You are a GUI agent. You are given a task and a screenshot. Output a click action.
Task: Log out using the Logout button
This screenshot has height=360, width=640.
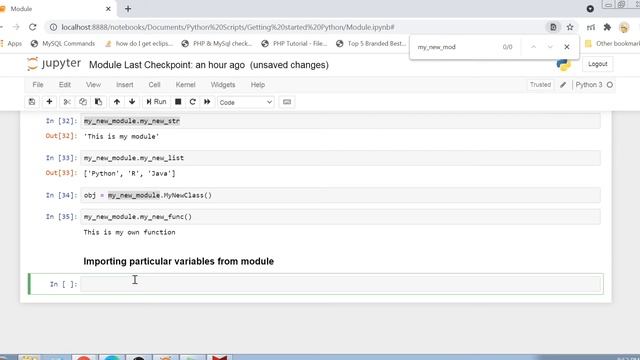tap(598, 64)
